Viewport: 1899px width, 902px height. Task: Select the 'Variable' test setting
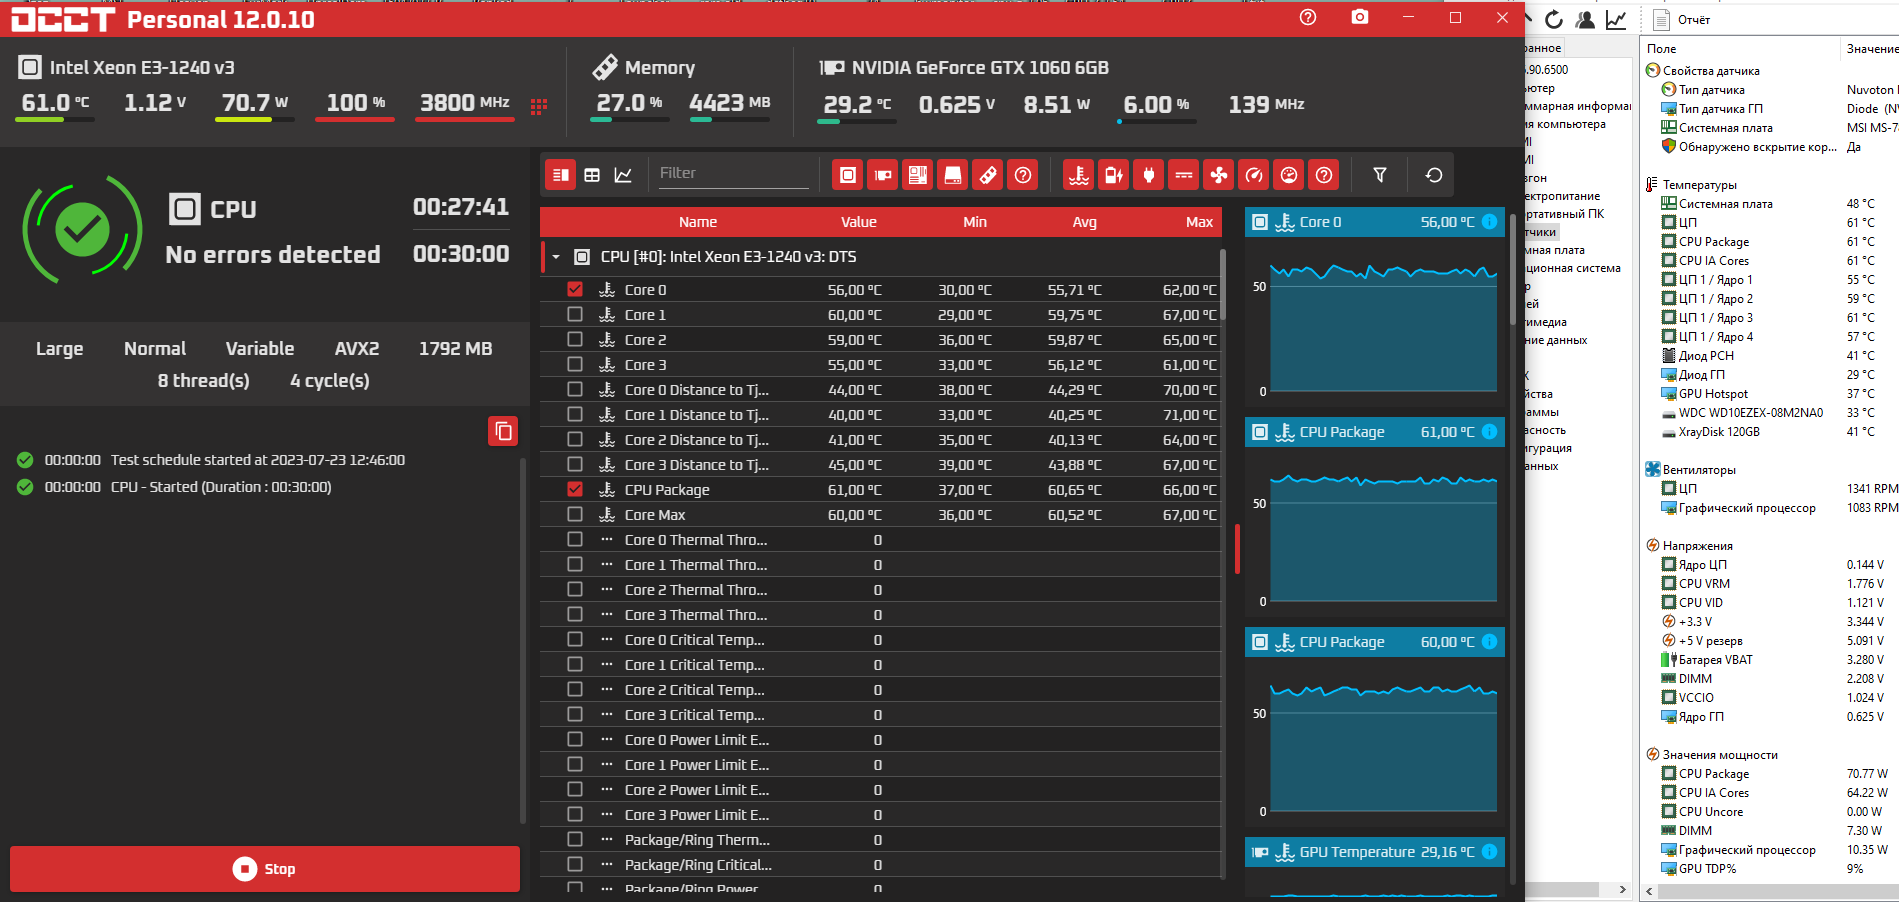tap(260, 349)
